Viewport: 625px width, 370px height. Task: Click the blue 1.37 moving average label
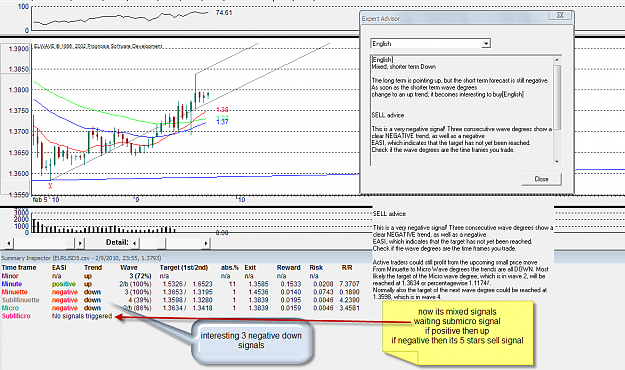coord(222,122)
